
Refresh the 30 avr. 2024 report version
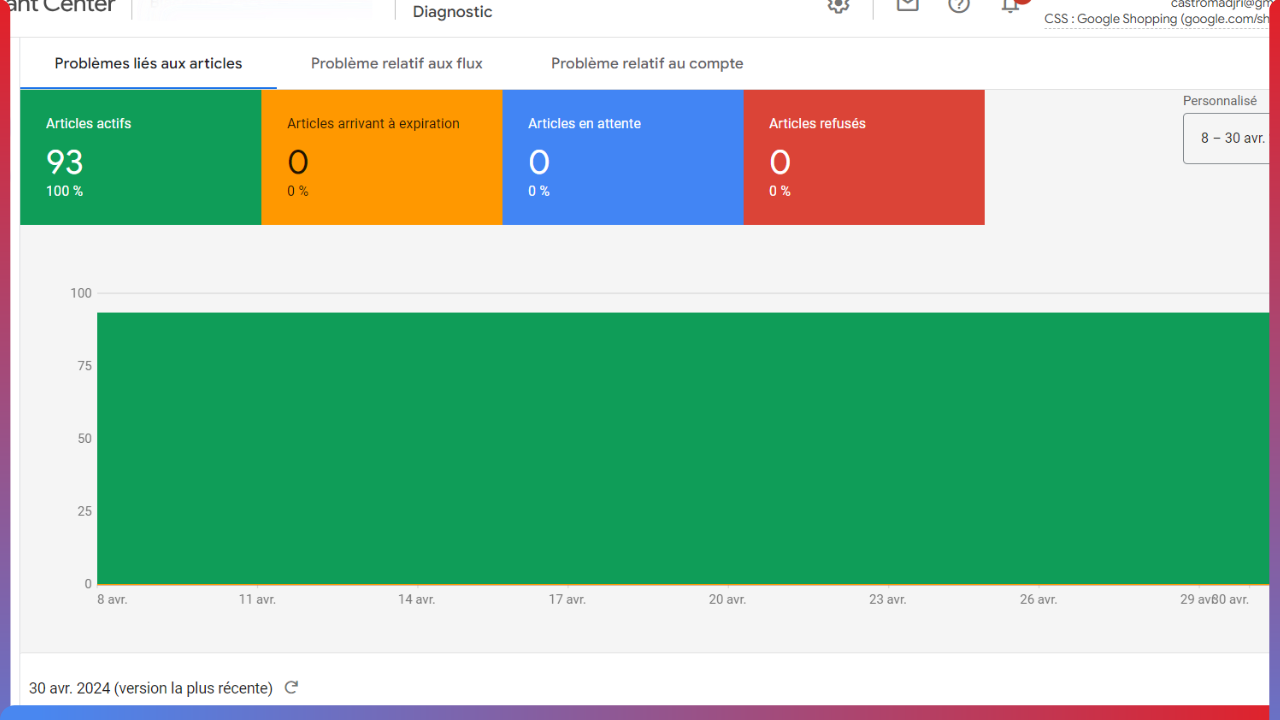coord(291,688)
